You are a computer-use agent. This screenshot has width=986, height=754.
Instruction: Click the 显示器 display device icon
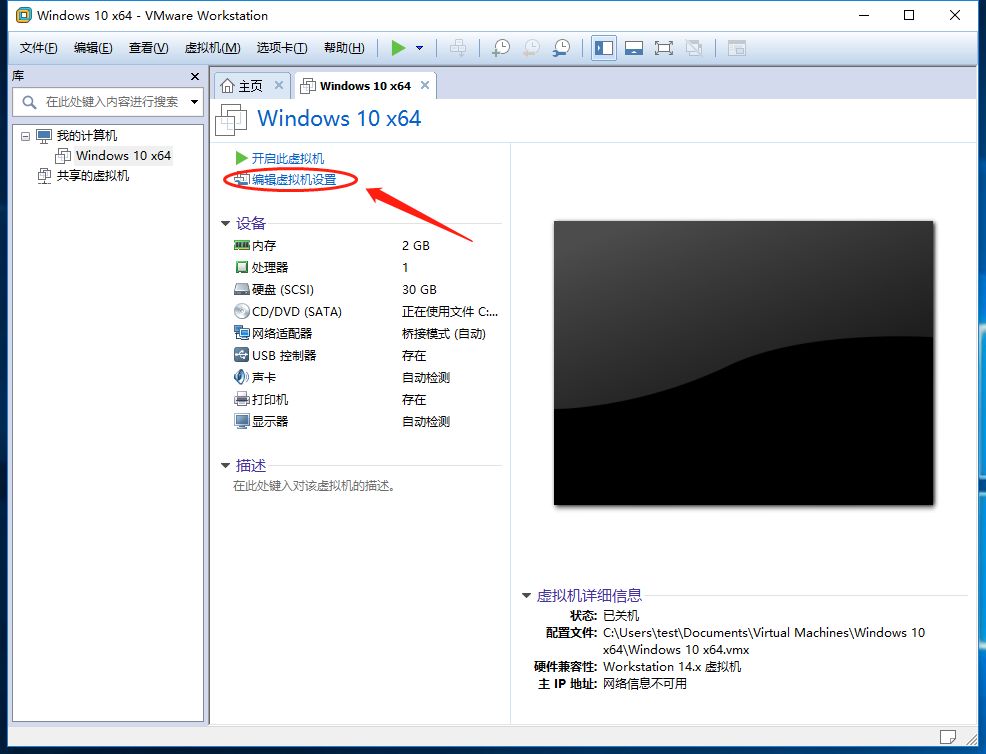pyautogui.click(x=241, y=421)
